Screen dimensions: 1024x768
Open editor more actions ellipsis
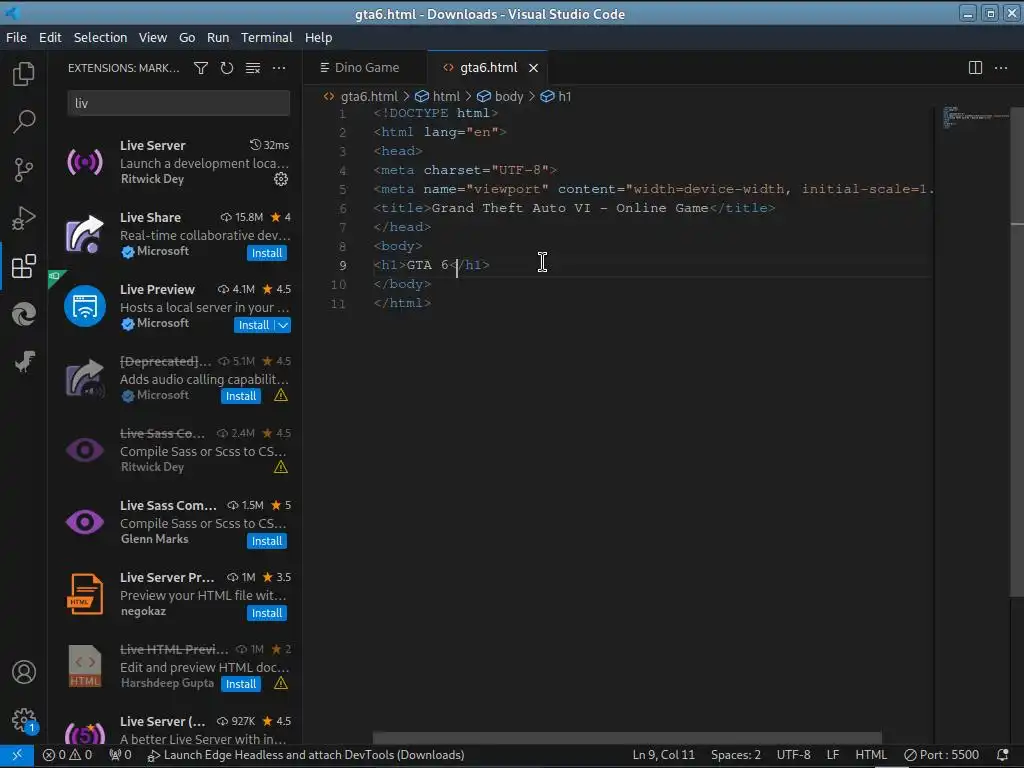click(x=1000, y=68)
